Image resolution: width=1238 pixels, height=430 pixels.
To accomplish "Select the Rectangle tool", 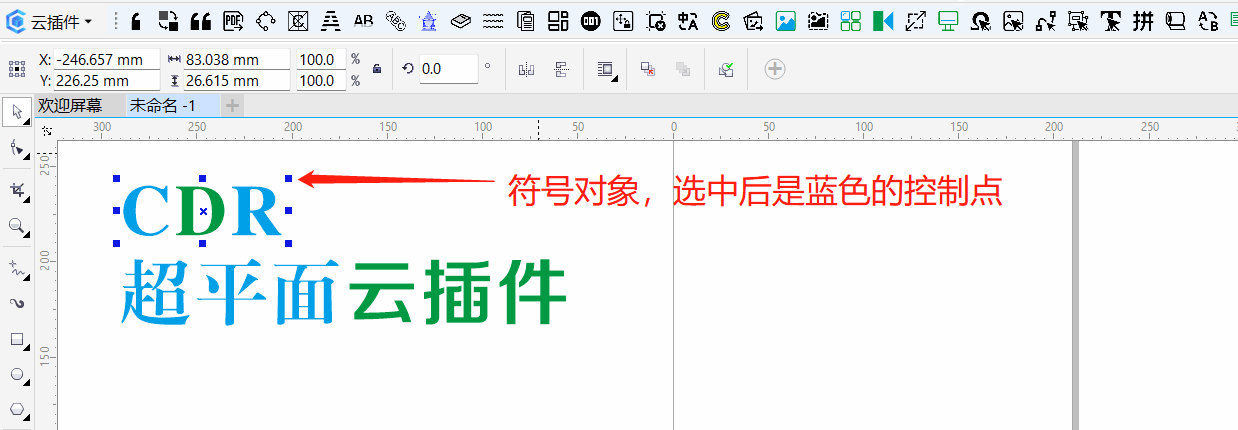I will click(16, 339).
